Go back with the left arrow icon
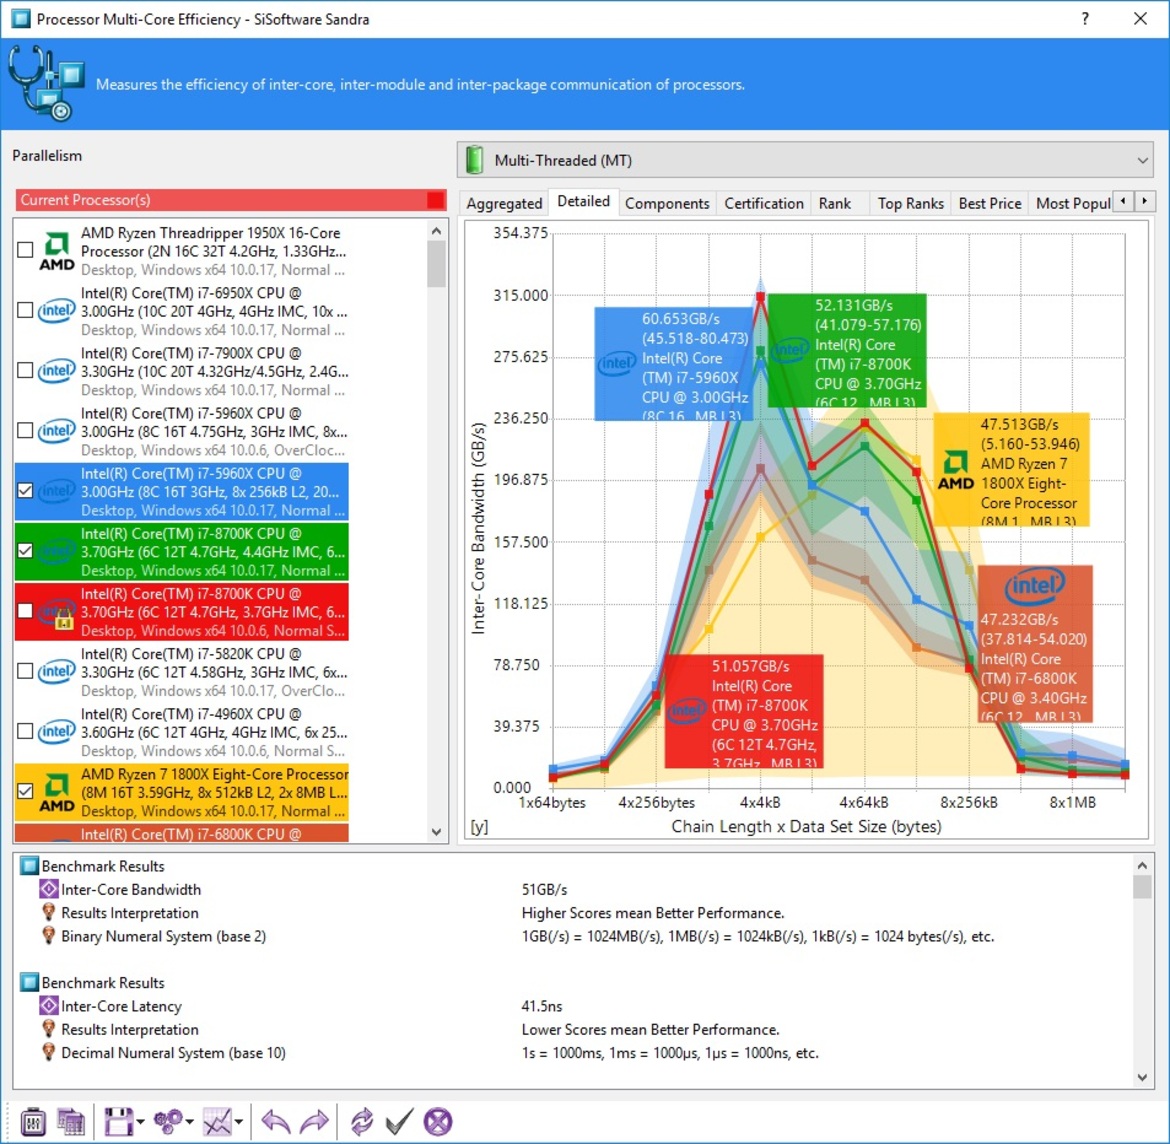Viewport: 1170px width, 1144px height. (275, 1122)
